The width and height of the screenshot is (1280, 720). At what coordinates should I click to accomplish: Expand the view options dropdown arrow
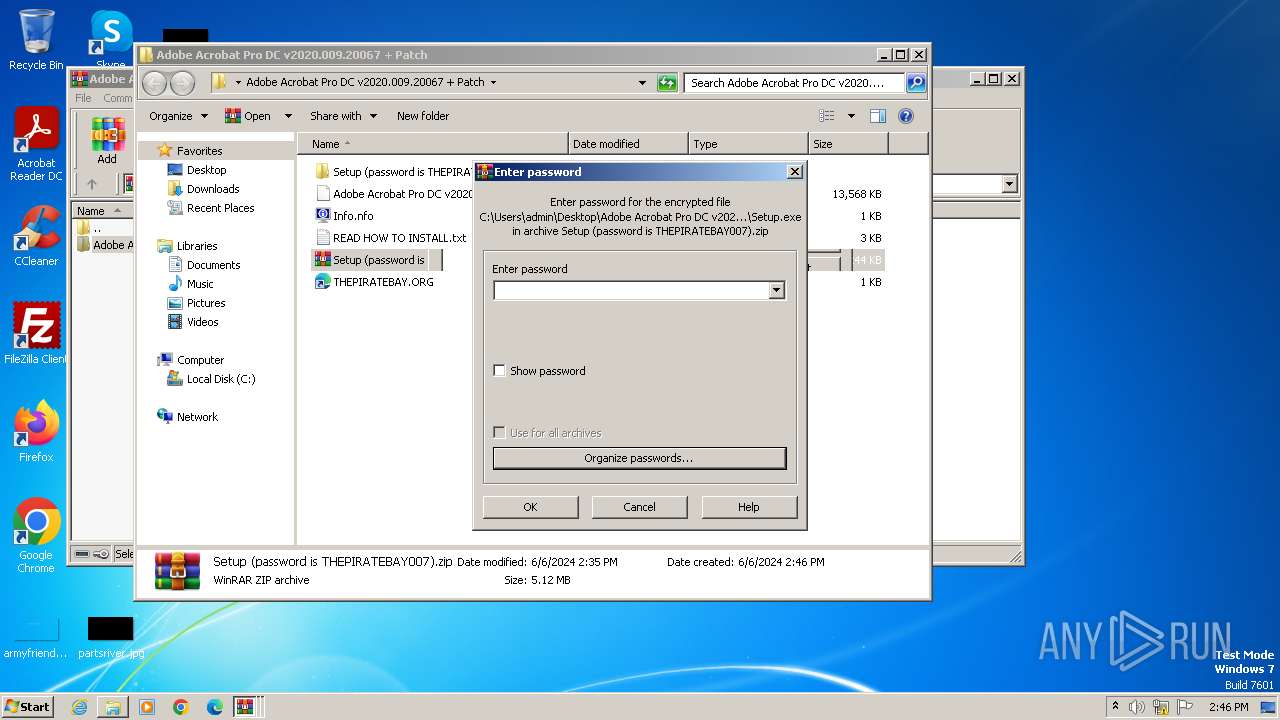pos(851,116)
